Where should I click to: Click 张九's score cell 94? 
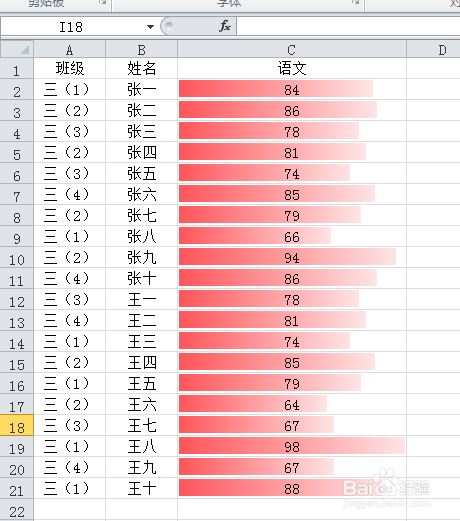coord(292,258)
